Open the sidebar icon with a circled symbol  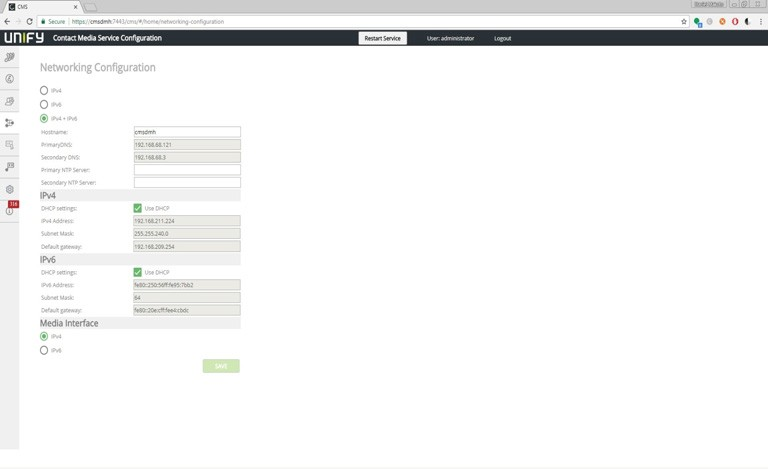click(9, 79)
